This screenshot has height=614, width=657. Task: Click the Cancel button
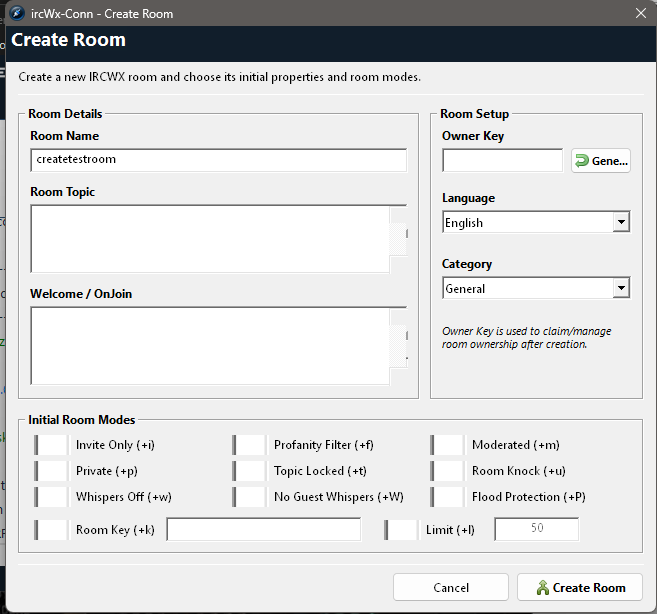coord(451,587)
